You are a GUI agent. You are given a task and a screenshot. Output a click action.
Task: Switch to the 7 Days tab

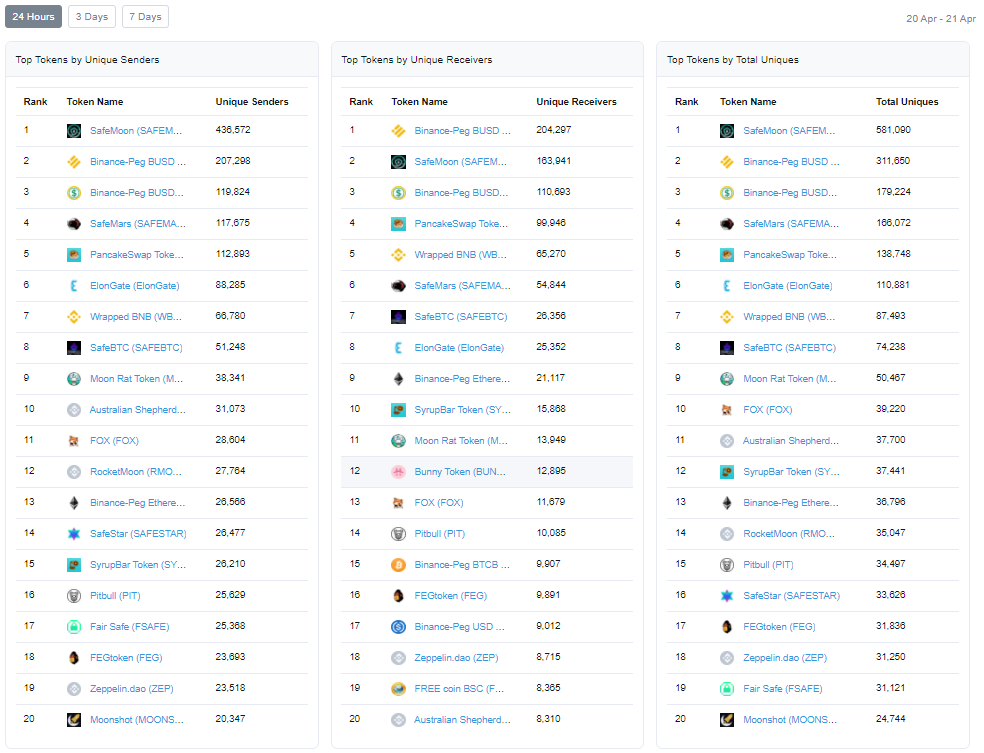146,17
